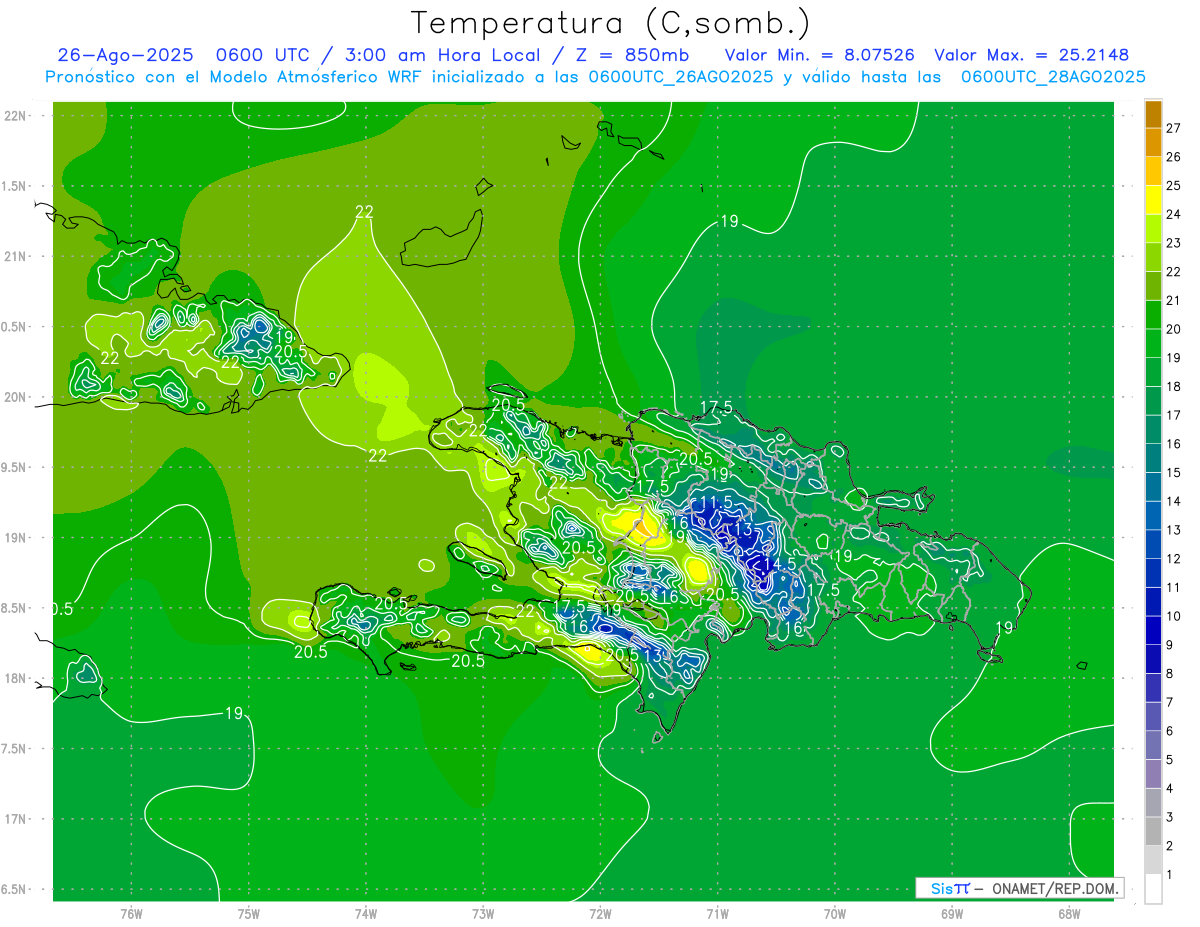Image resolution: width=1200 pixels, height=927 pixels.
Task: Click yellow legend swatch between 24 and 25
Action: [x=1153, y=199]
